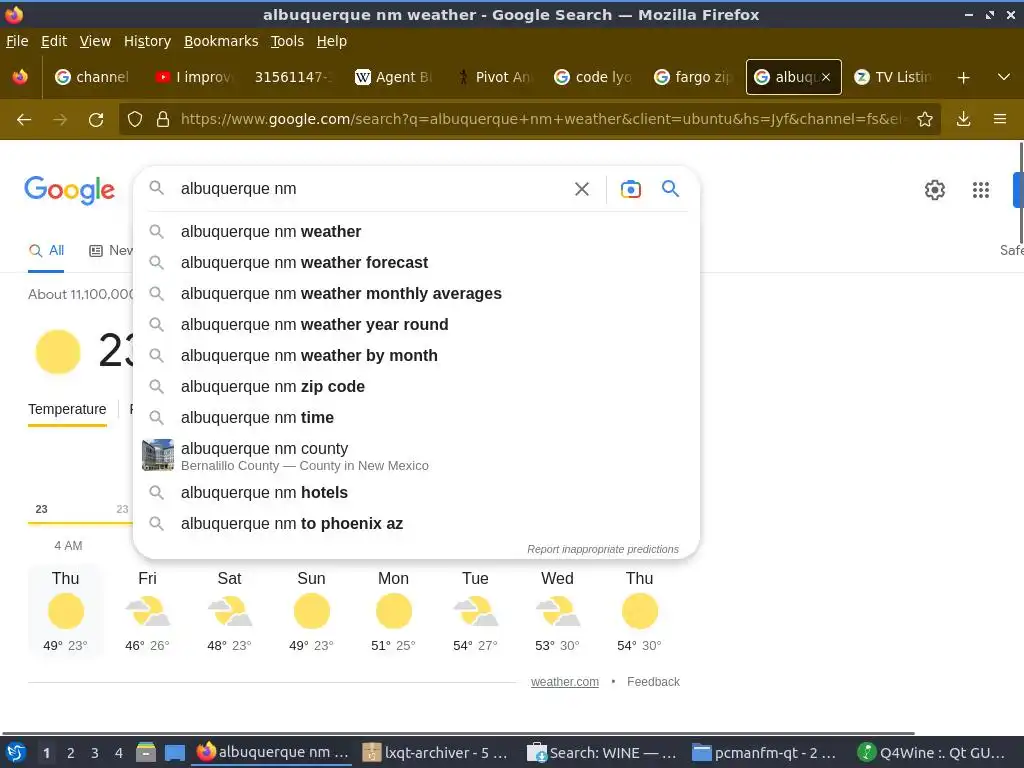The height and width of the screenshot is (768, 1024).
Task: Click the Bernalillo County thumbnail image
Action: (158, 455)
